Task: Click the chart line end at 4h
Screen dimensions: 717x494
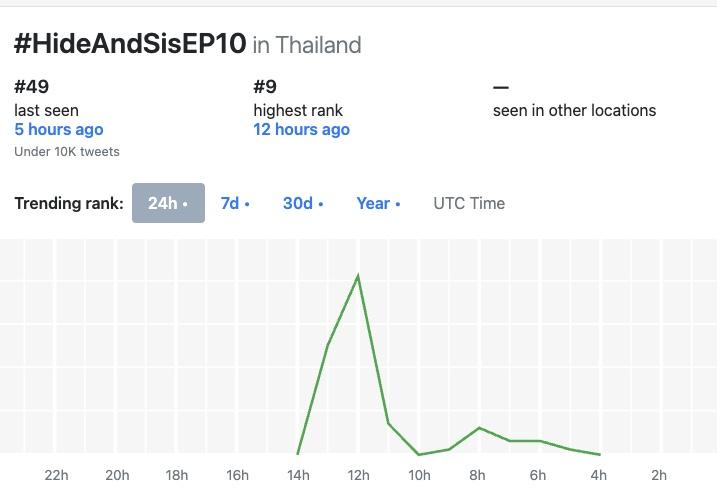Action: coord(599,454)
